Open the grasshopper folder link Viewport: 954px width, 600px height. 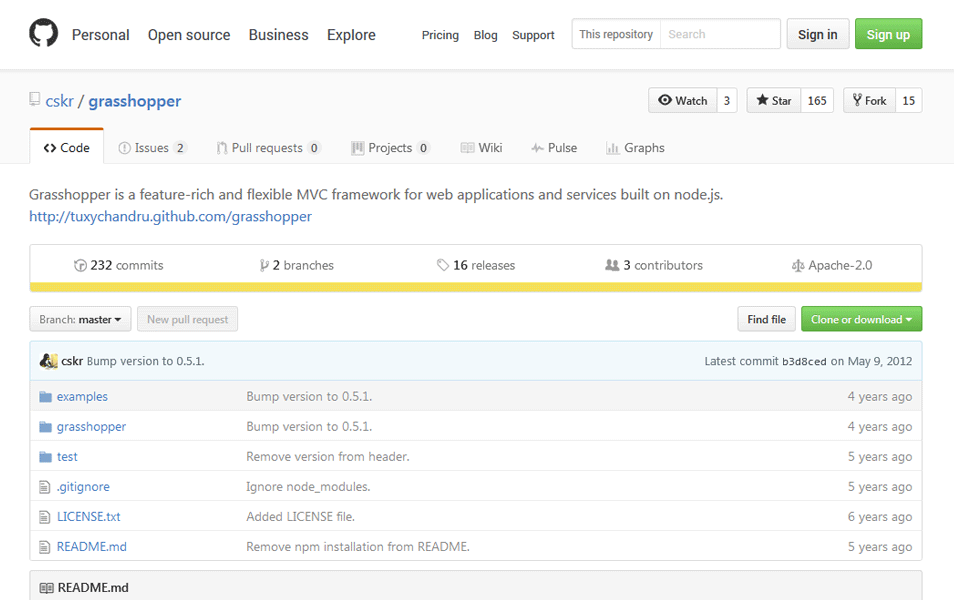coord(91,427)
